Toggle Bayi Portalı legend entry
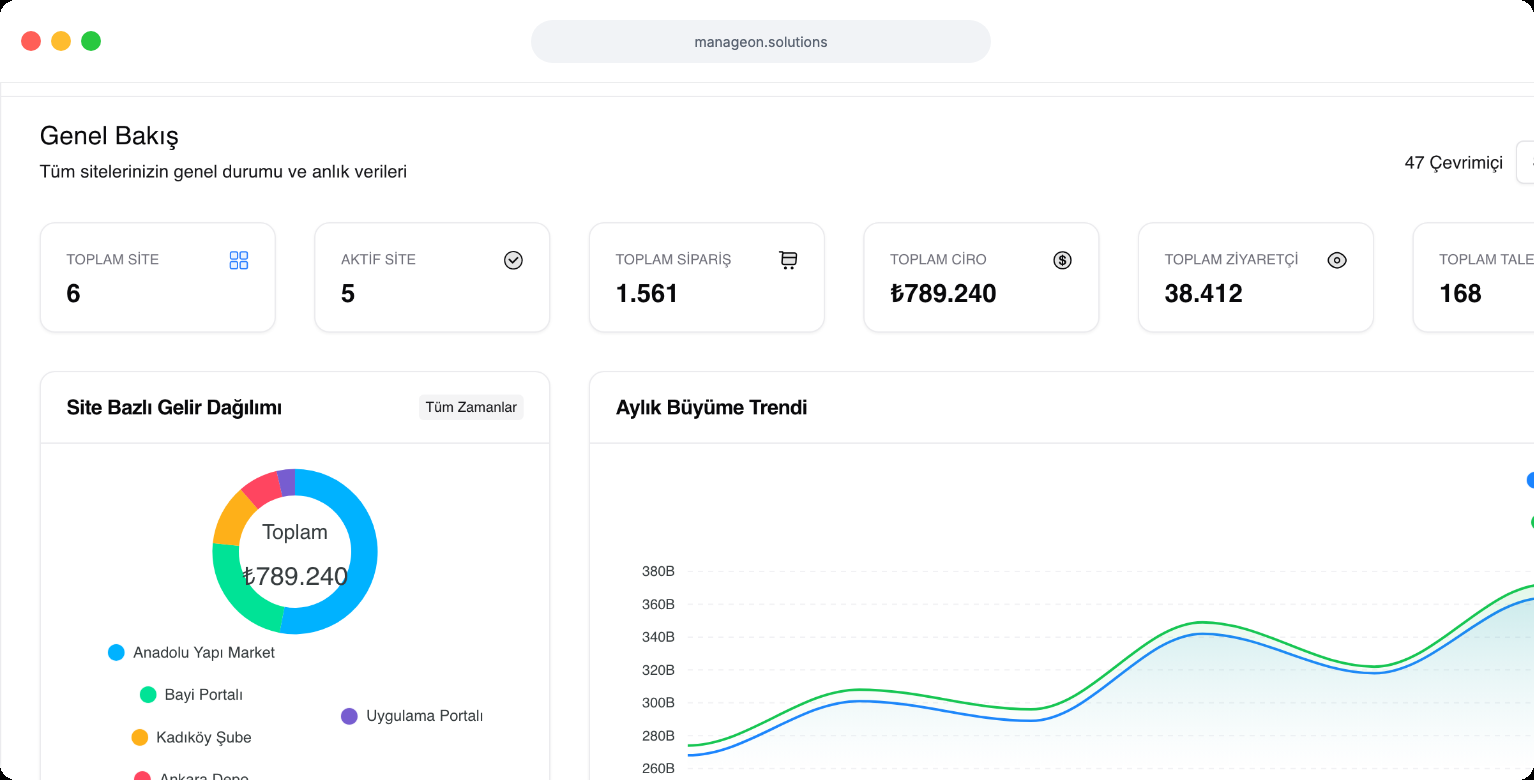The width and height of the screenshot is (1534, 780). click(191, 695)
